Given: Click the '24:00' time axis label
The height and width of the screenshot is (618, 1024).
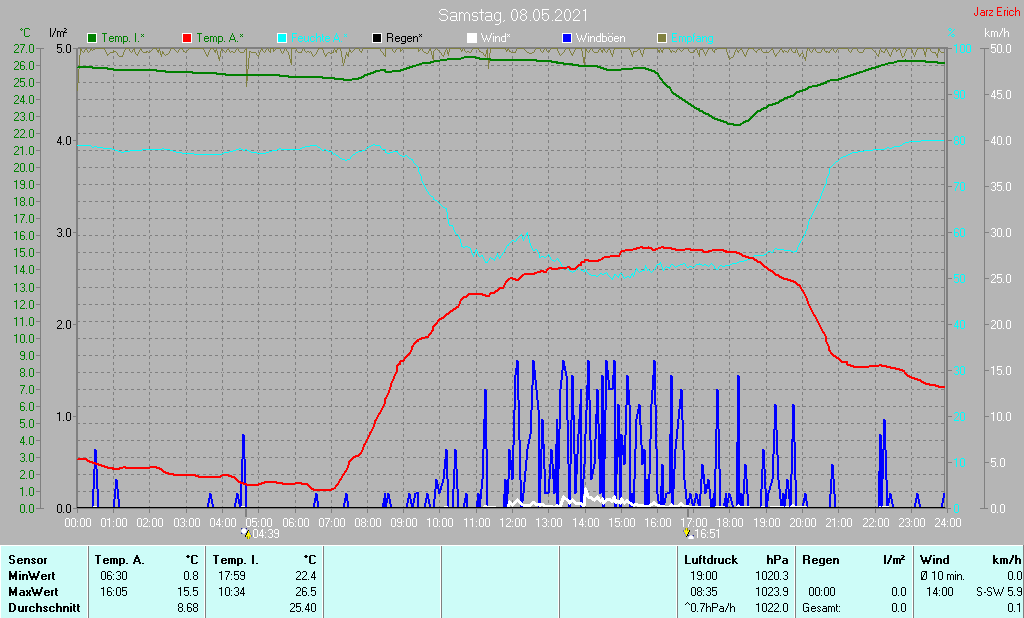Looking at the screenshot, I should [948, 523].
